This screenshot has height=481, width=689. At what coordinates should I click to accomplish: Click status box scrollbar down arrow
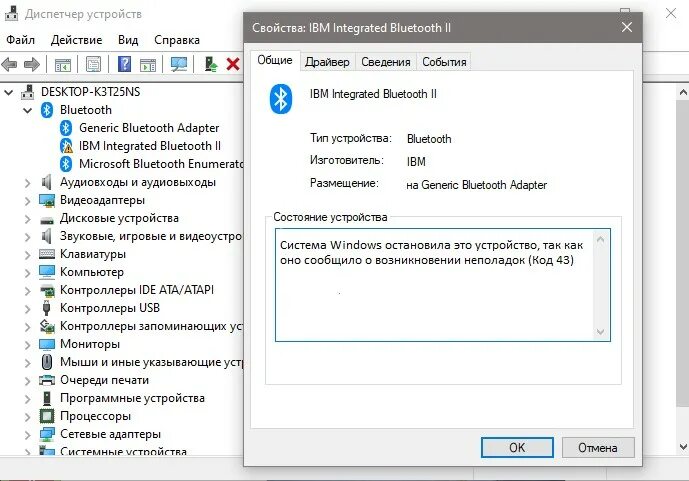pyautogui.click(x=601, y=332)
